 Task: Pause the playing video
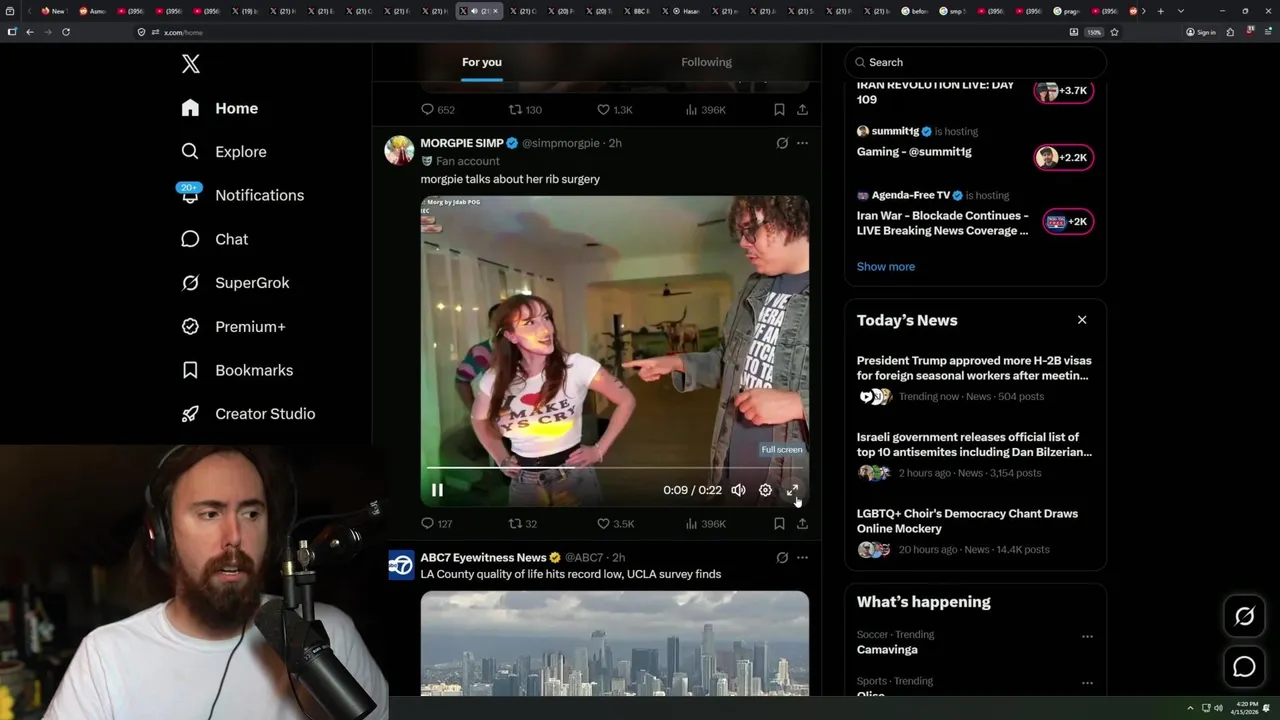point(437,490)
